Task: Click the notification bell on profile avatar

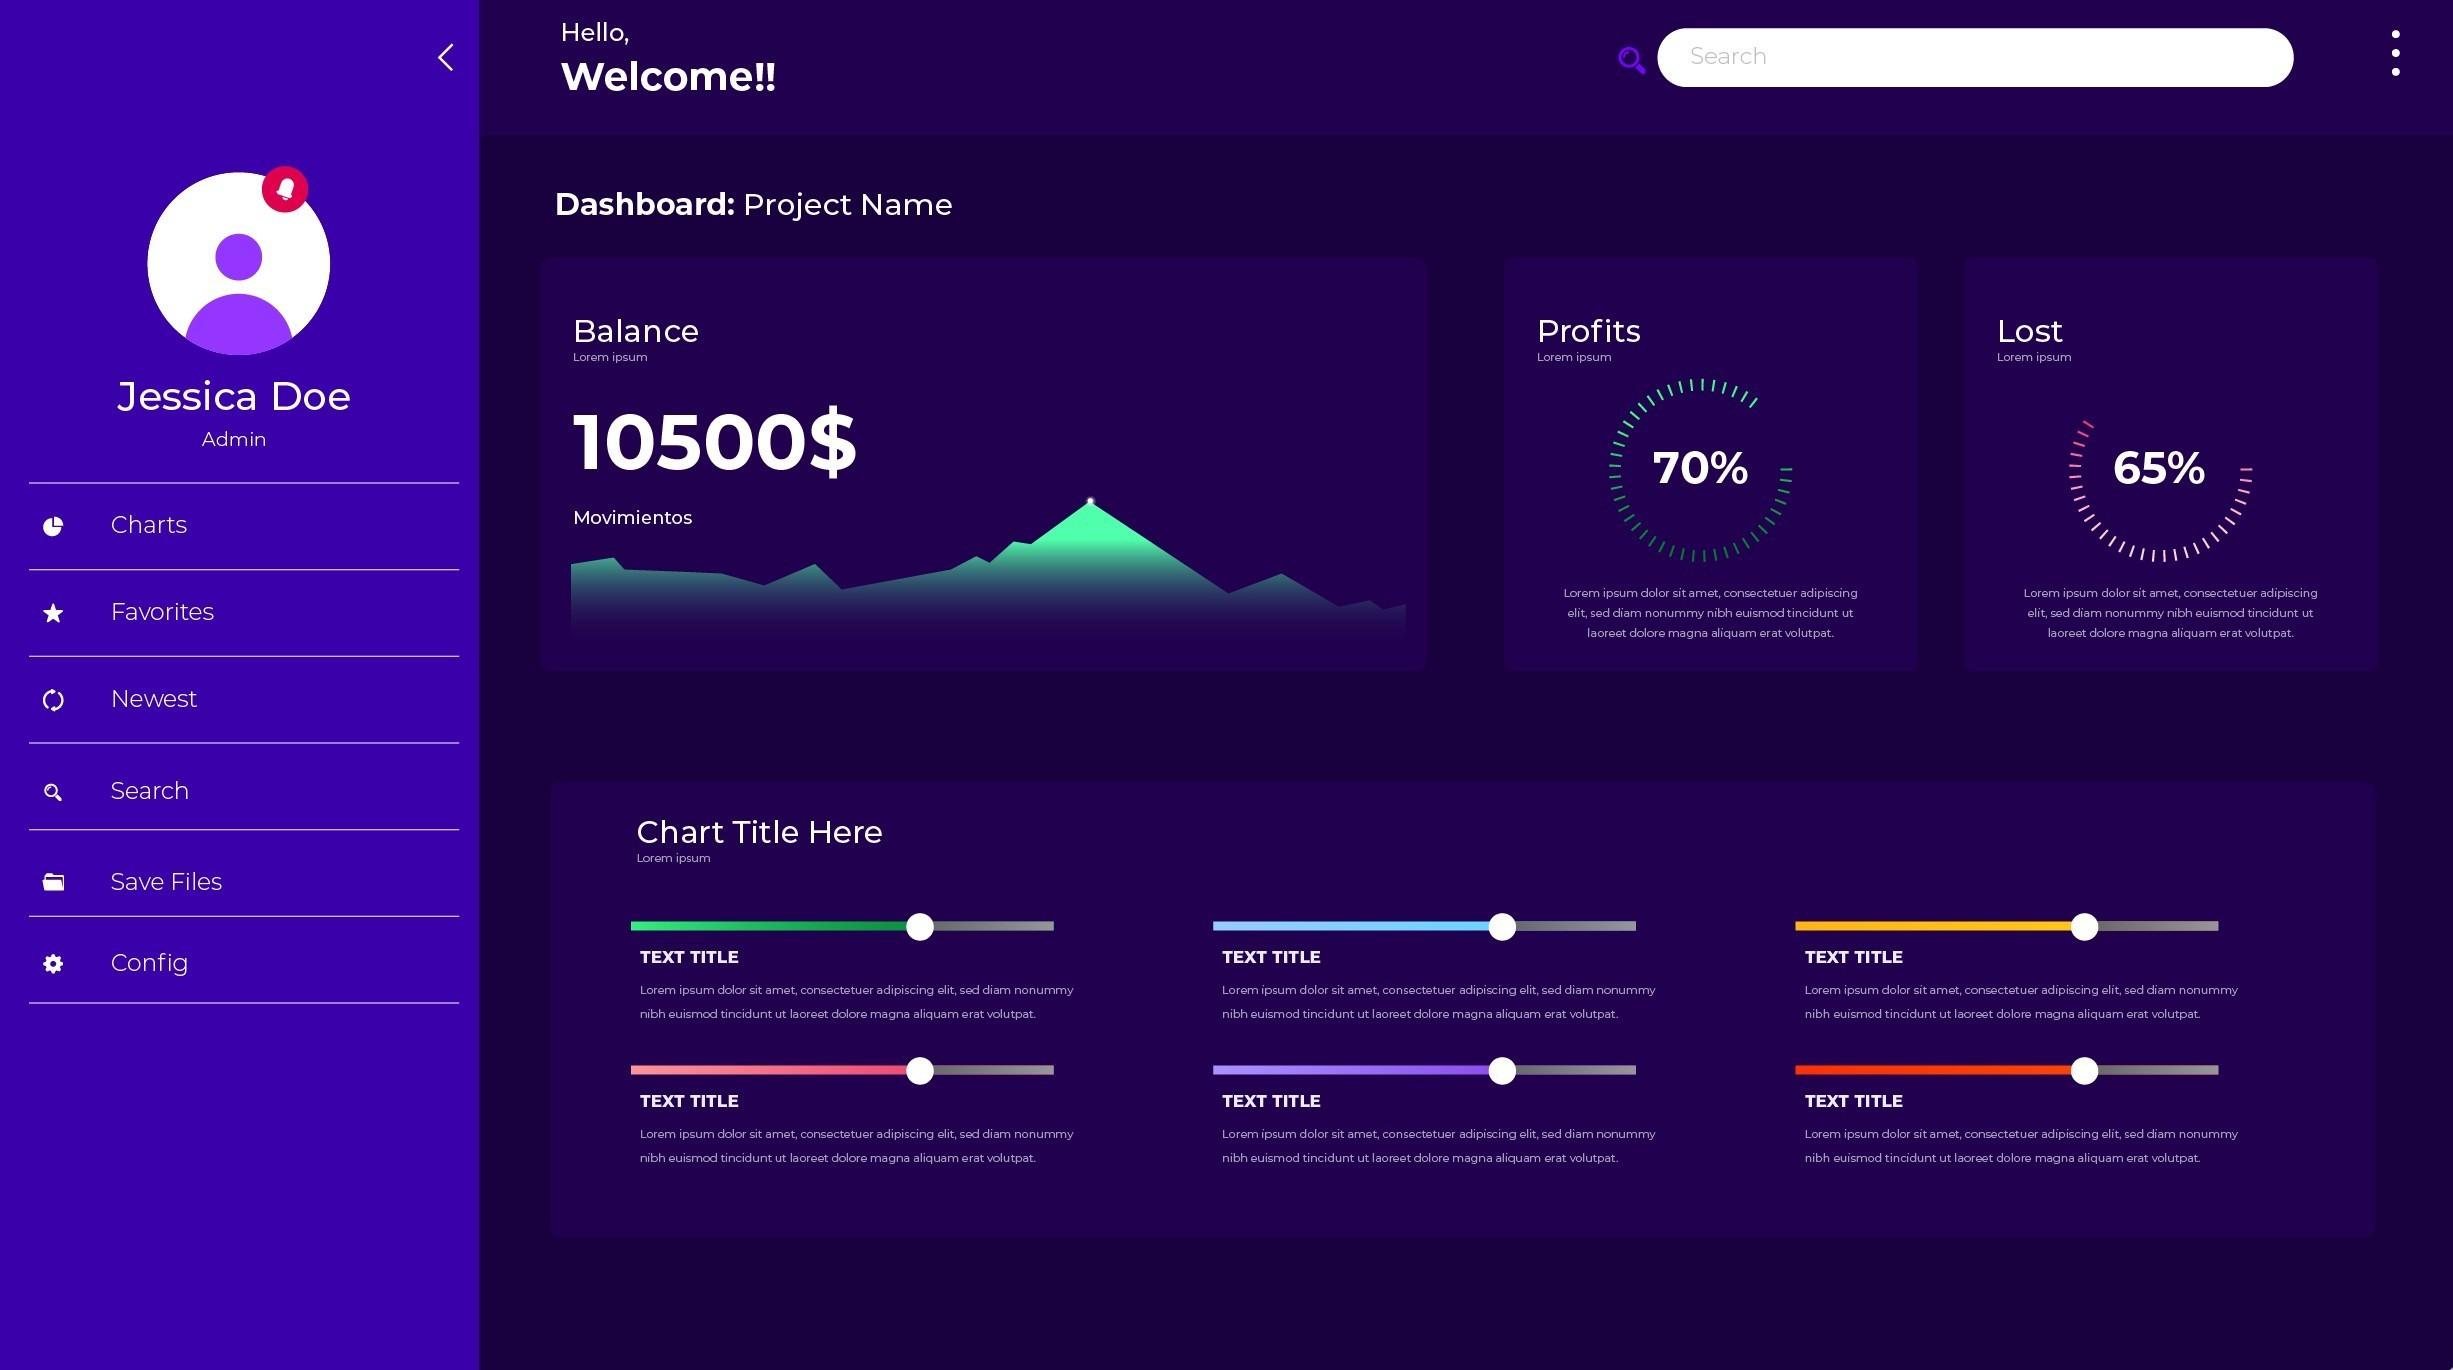Action: point(285,188)
